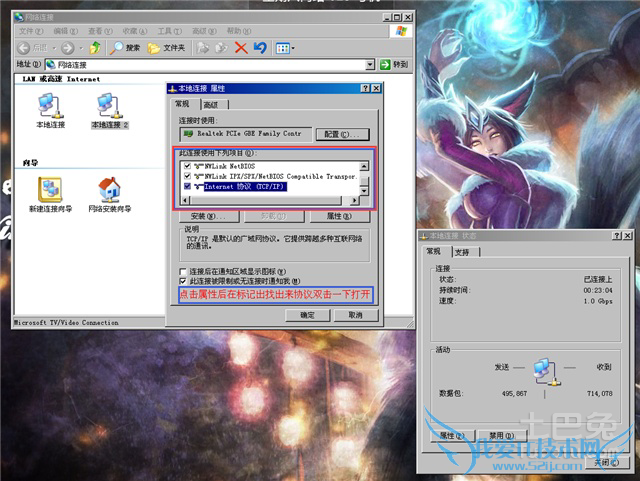Toggle the NWLink NetBIOS checkbox

pos(187,164)
